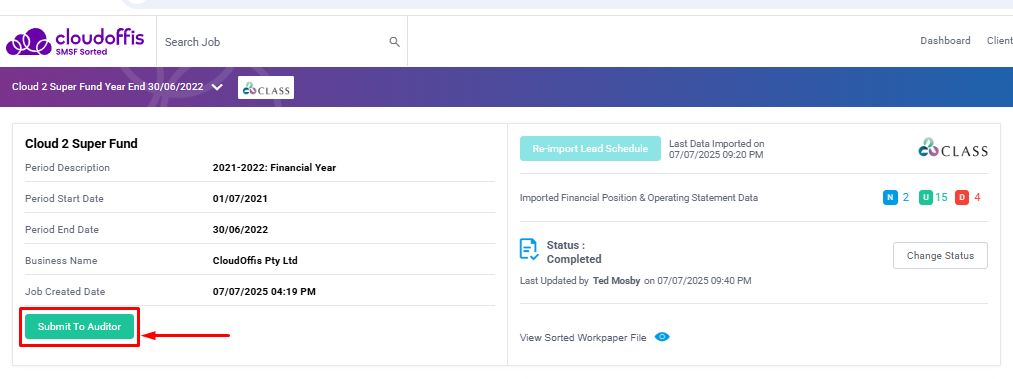Click the count 15 next to U badge
Image resolution: width=1013 pixels, height=379 pixels.
click(x=941, y=198)
